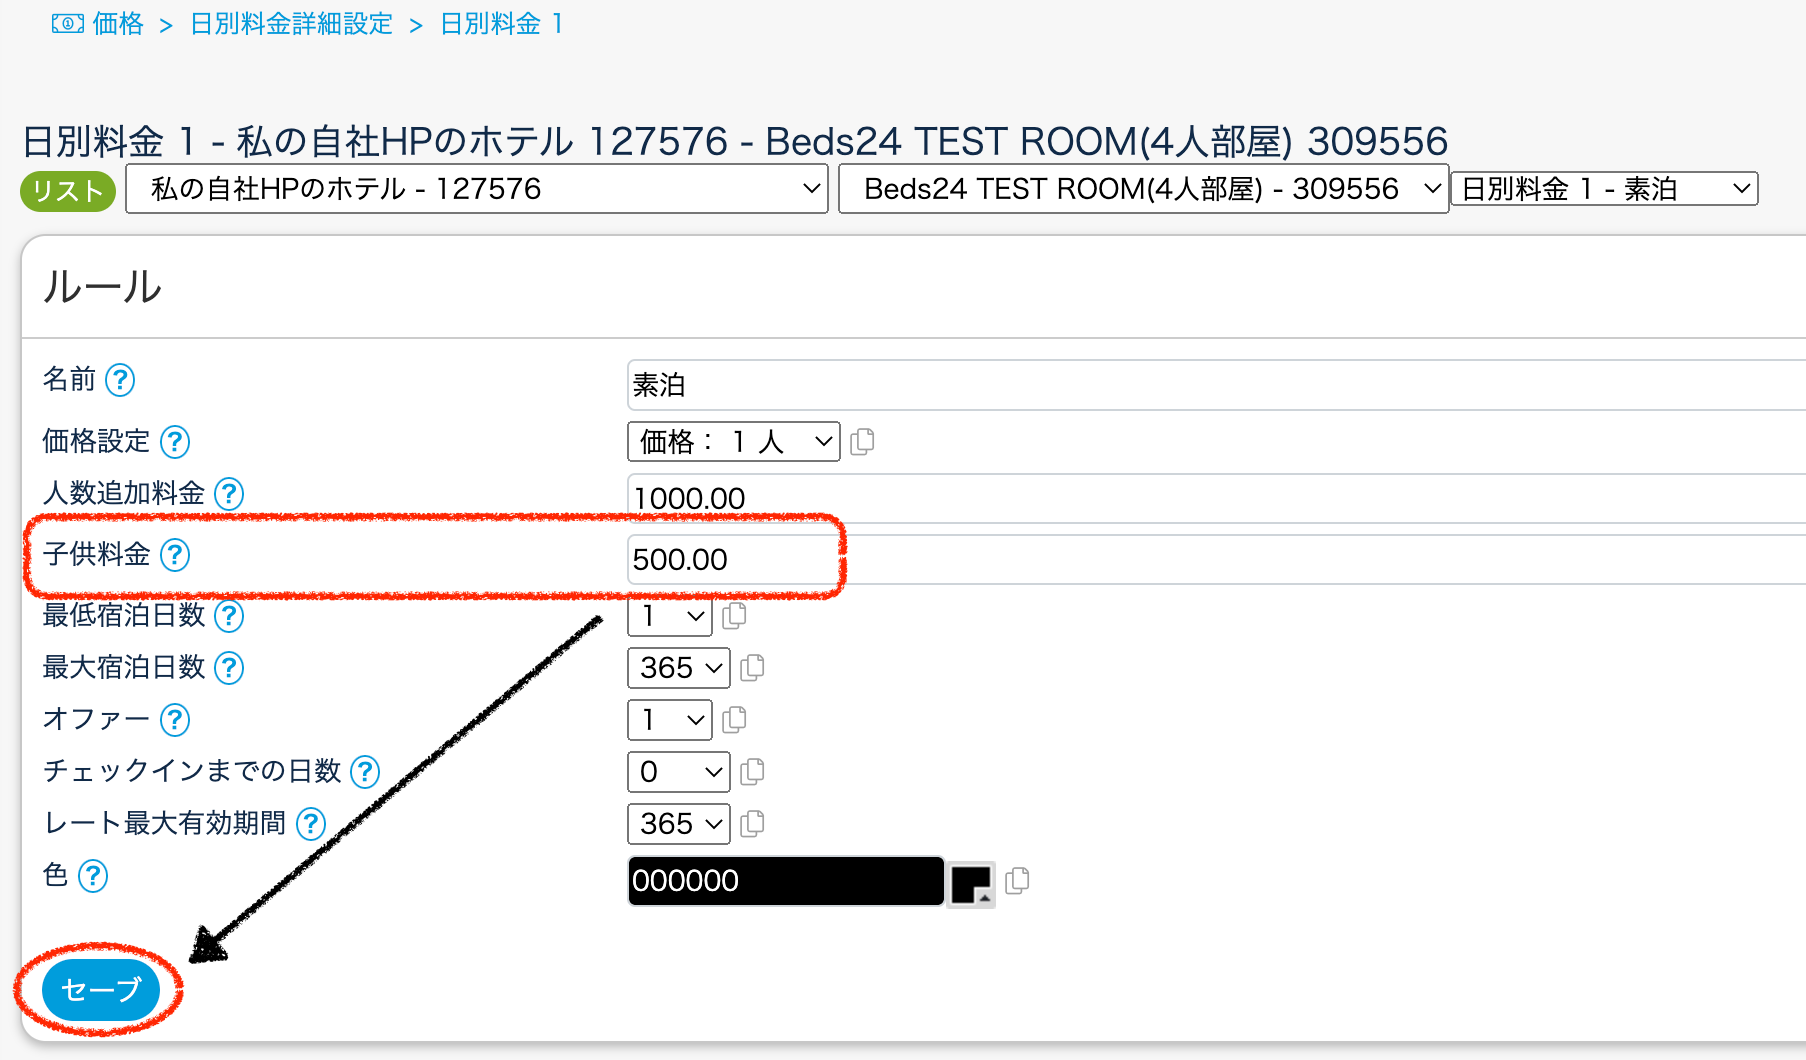Image resolution: width=1806 pixels, height=1060 pixels.
Task: Click inside the 子供料金 500.00 input field
Action: [x=730, y=560]
